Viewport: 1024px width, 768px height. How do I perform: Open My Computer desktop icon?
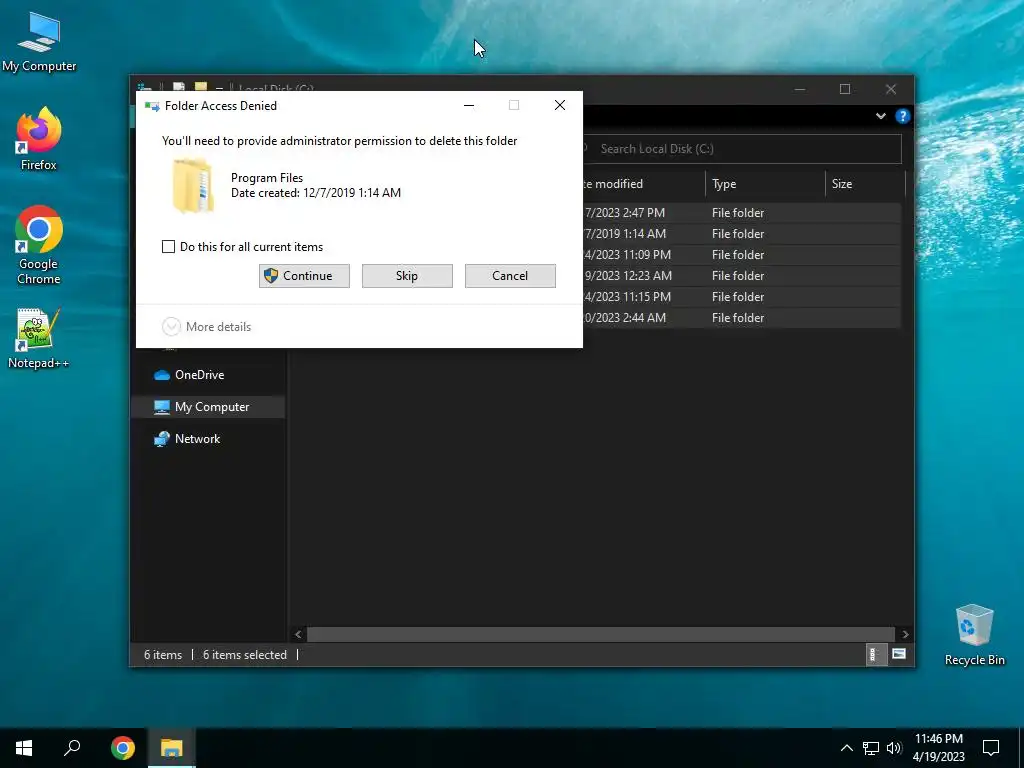point(39,41)
